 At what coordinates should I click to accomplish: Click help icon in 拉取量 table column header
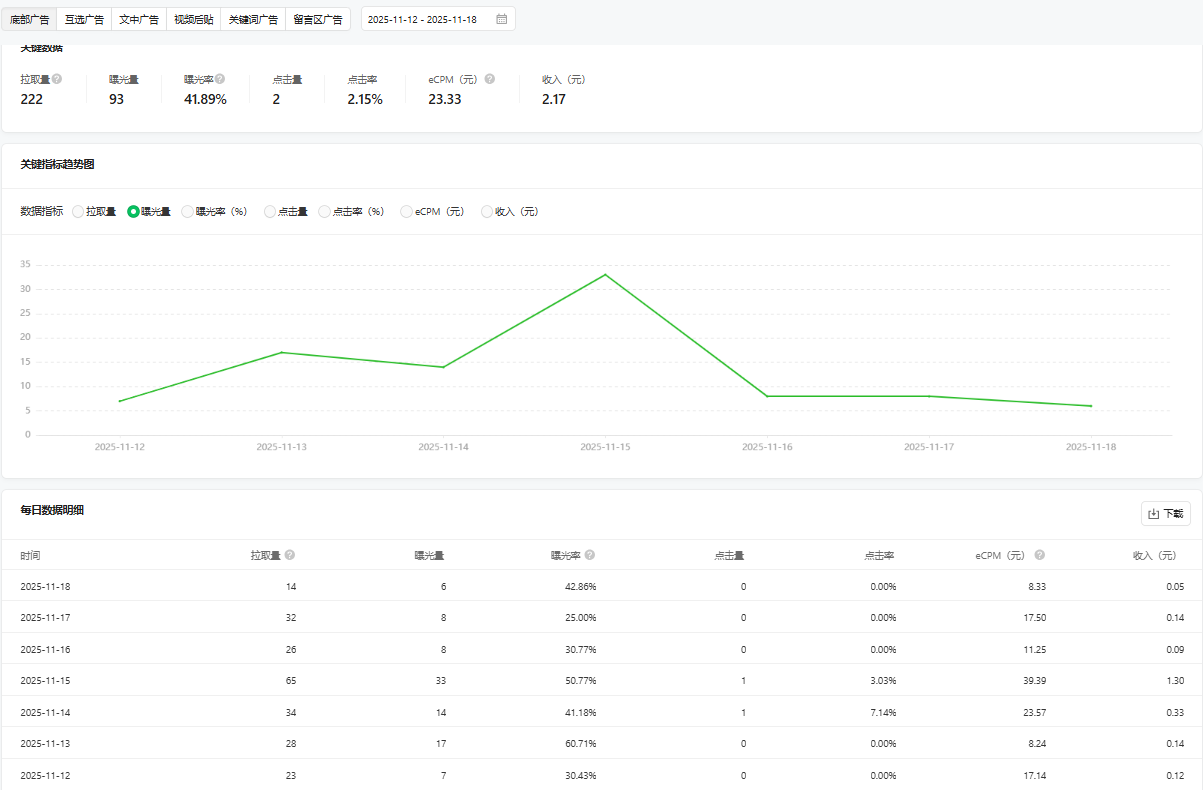[x=290, y=555]
